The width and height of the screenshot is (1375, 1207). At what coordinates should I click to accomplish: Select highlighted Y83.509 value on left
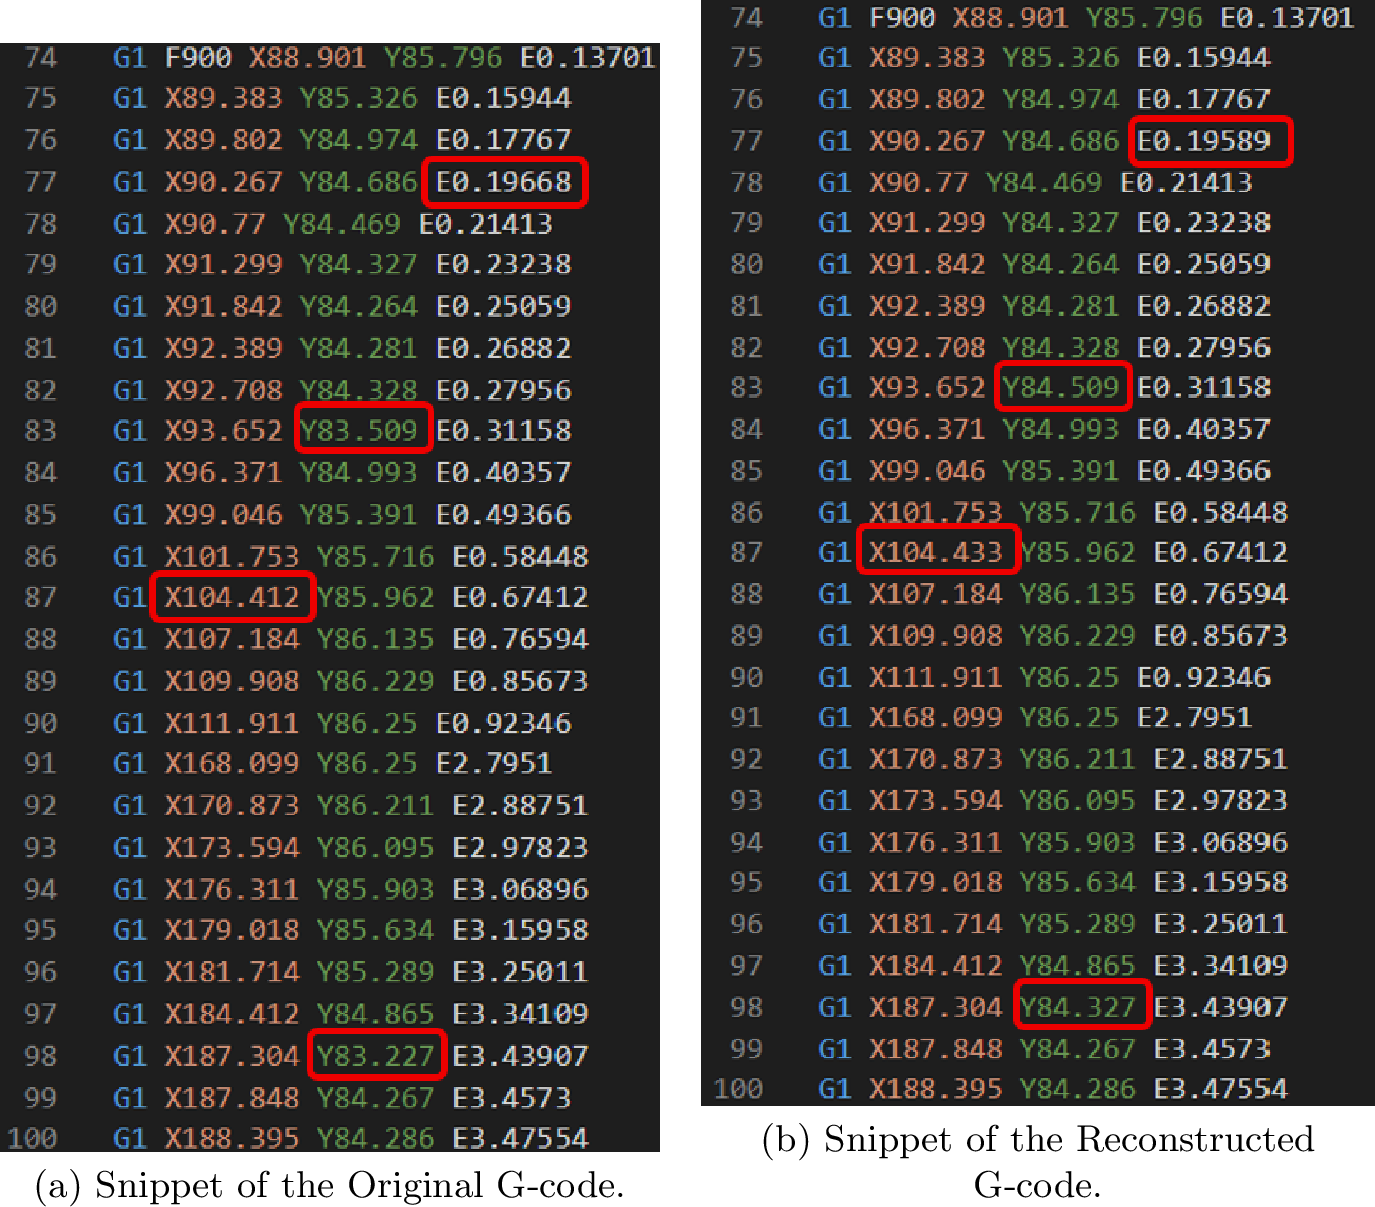(x=364, y=430)
